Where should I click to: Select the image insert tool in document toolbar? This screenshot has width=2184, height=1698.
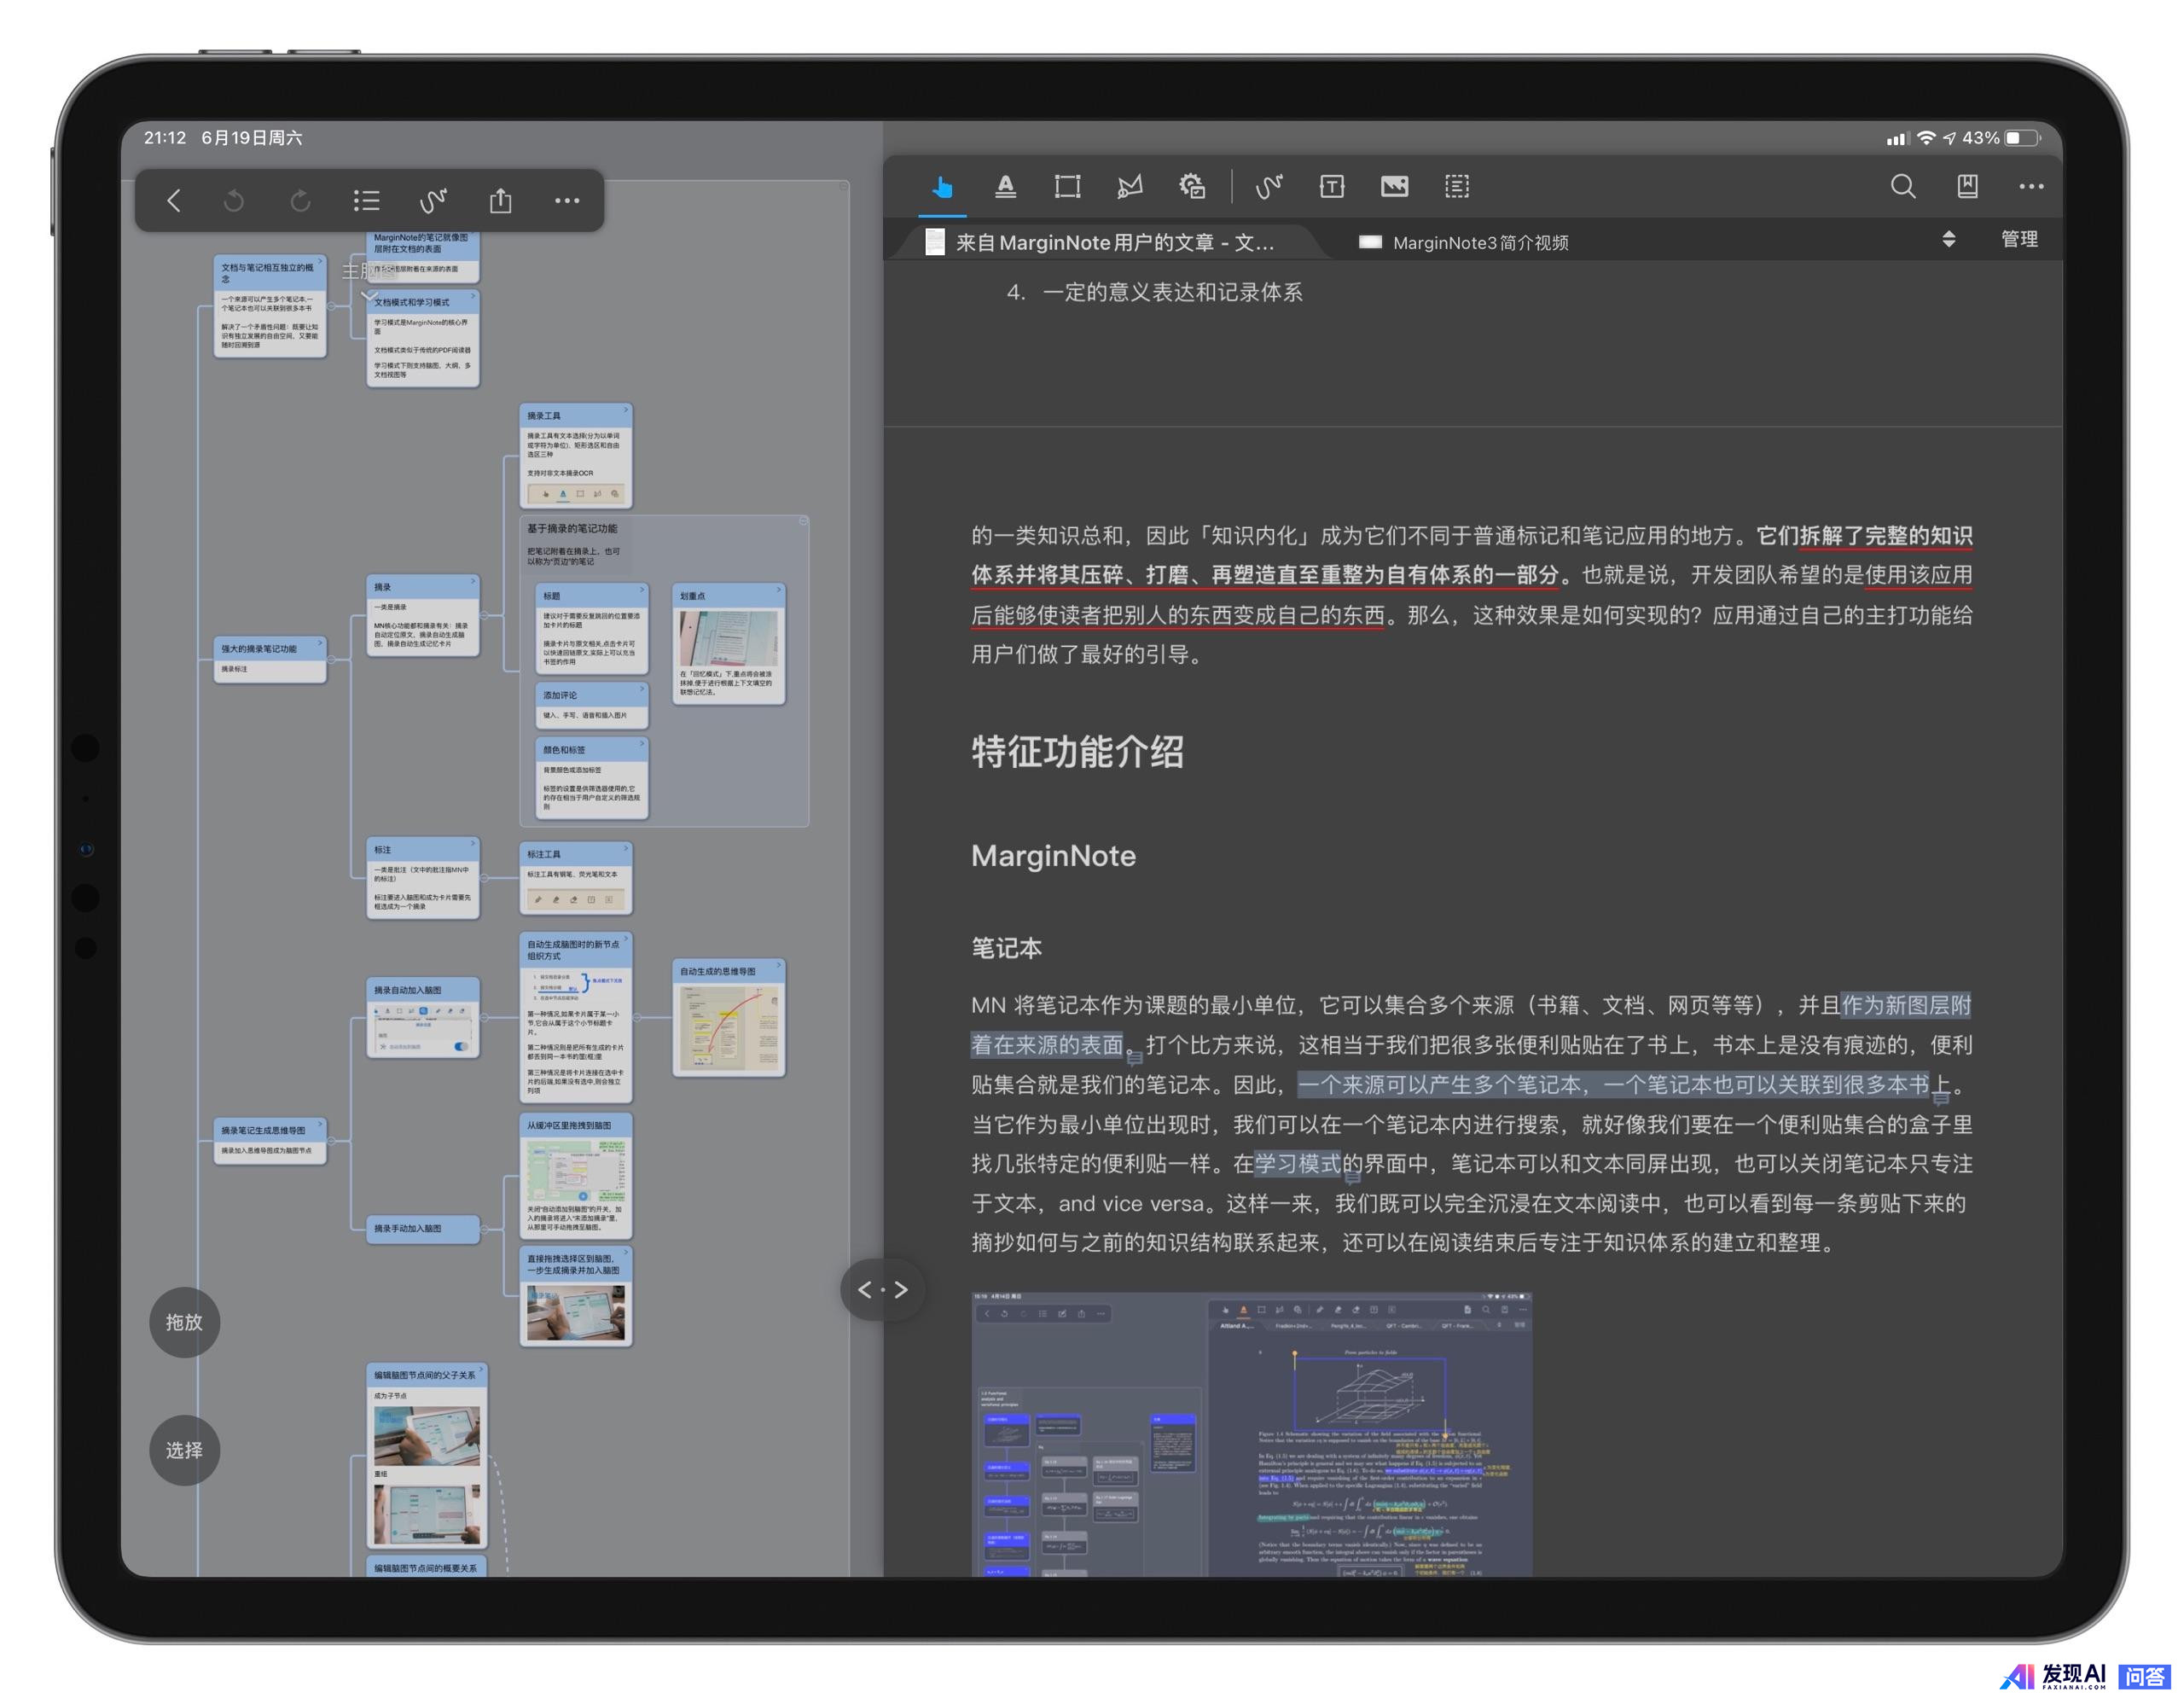pos(1394,187)
